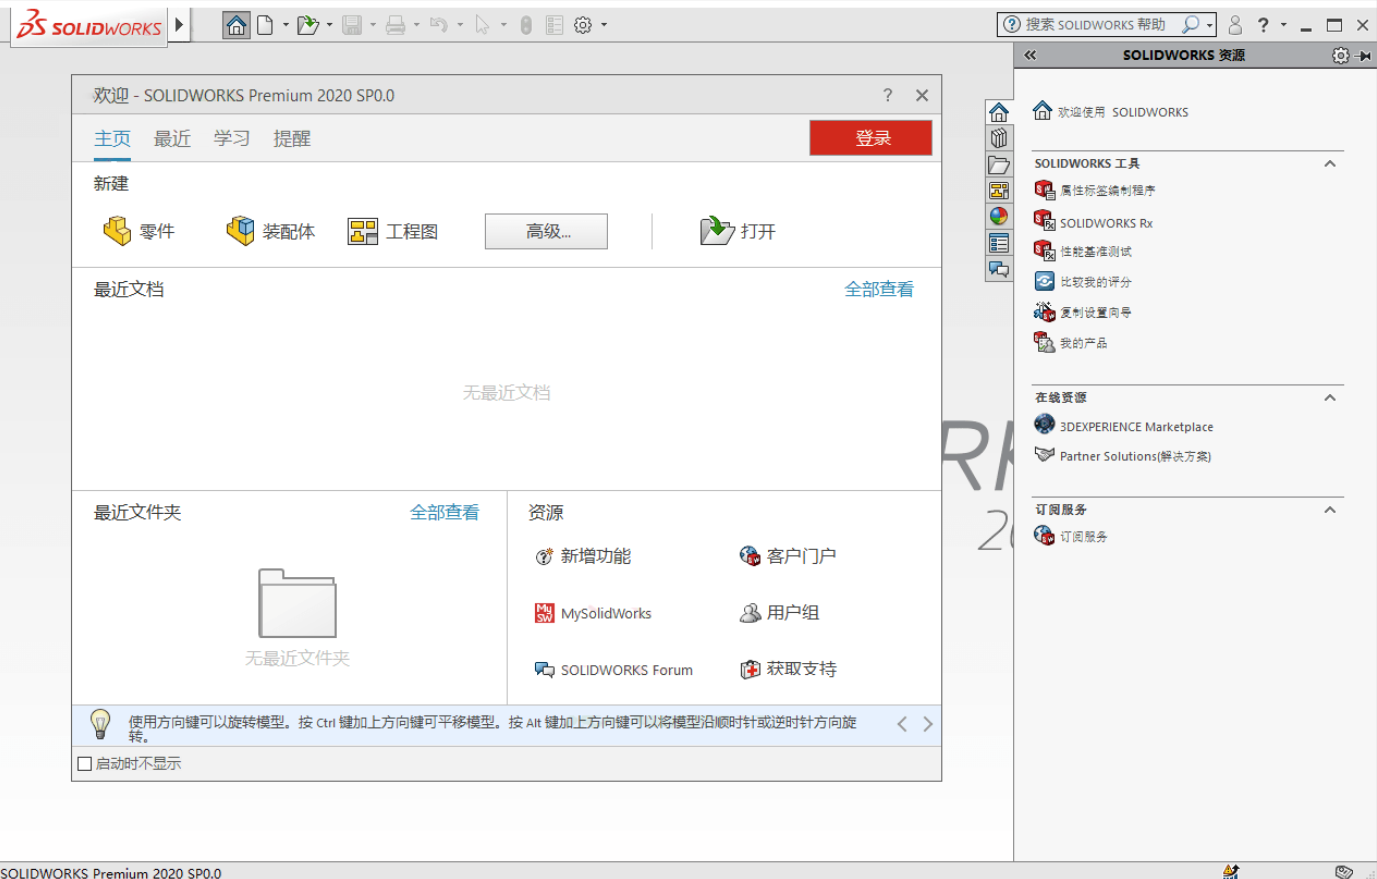Open 性能基准测试 tool
This screenshot has width=1377, height=879.
tap(1083, 251)
